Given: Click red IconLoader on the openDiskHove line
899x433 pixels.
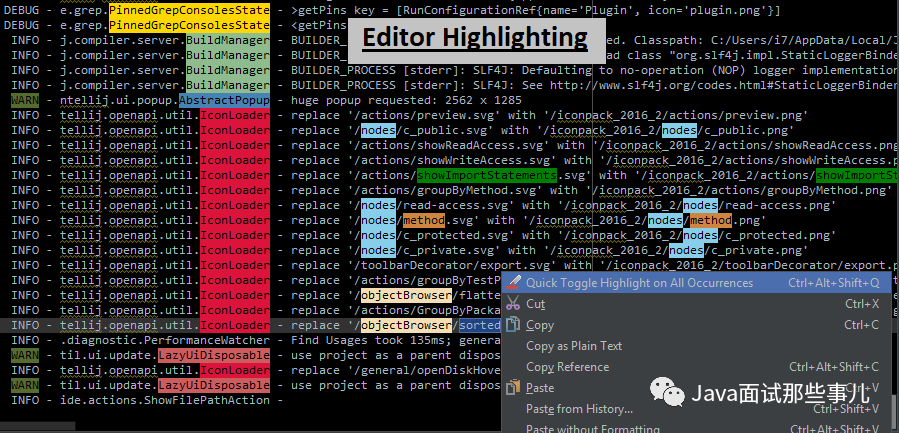Looking at the screenshot, I should 234,370.
